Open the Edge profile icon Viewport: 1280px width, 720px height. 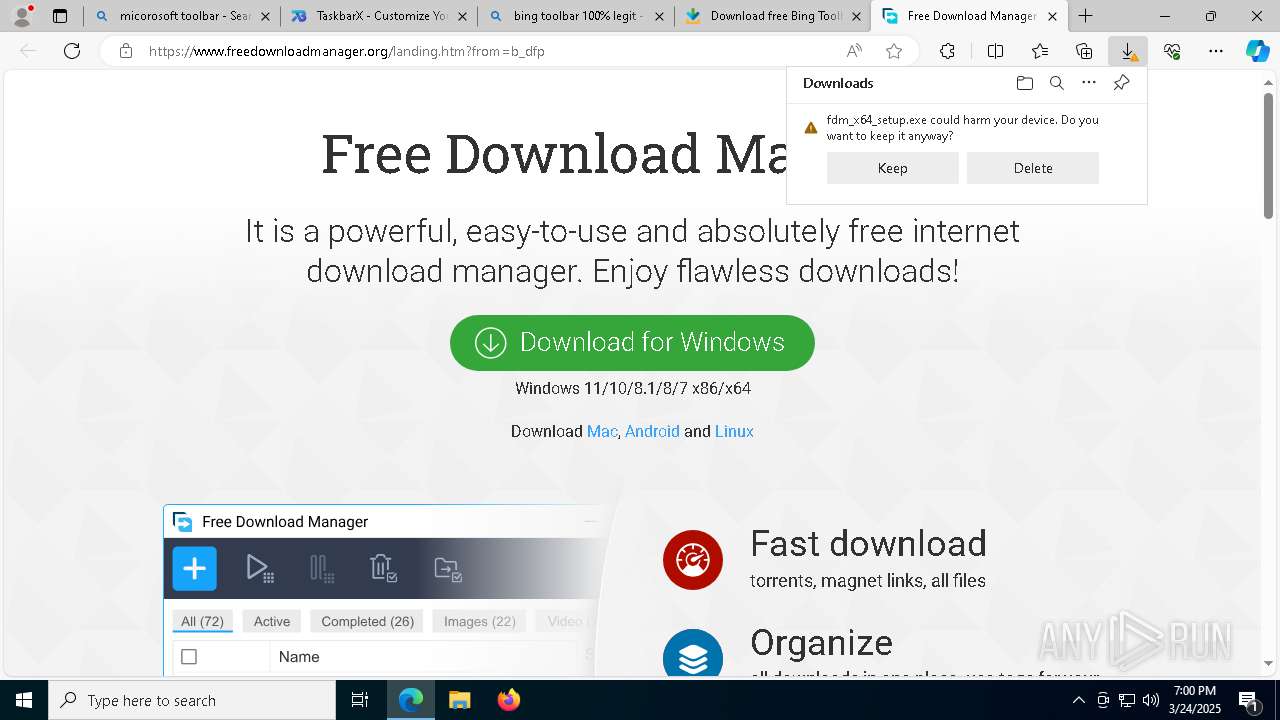tap(21, 16)
